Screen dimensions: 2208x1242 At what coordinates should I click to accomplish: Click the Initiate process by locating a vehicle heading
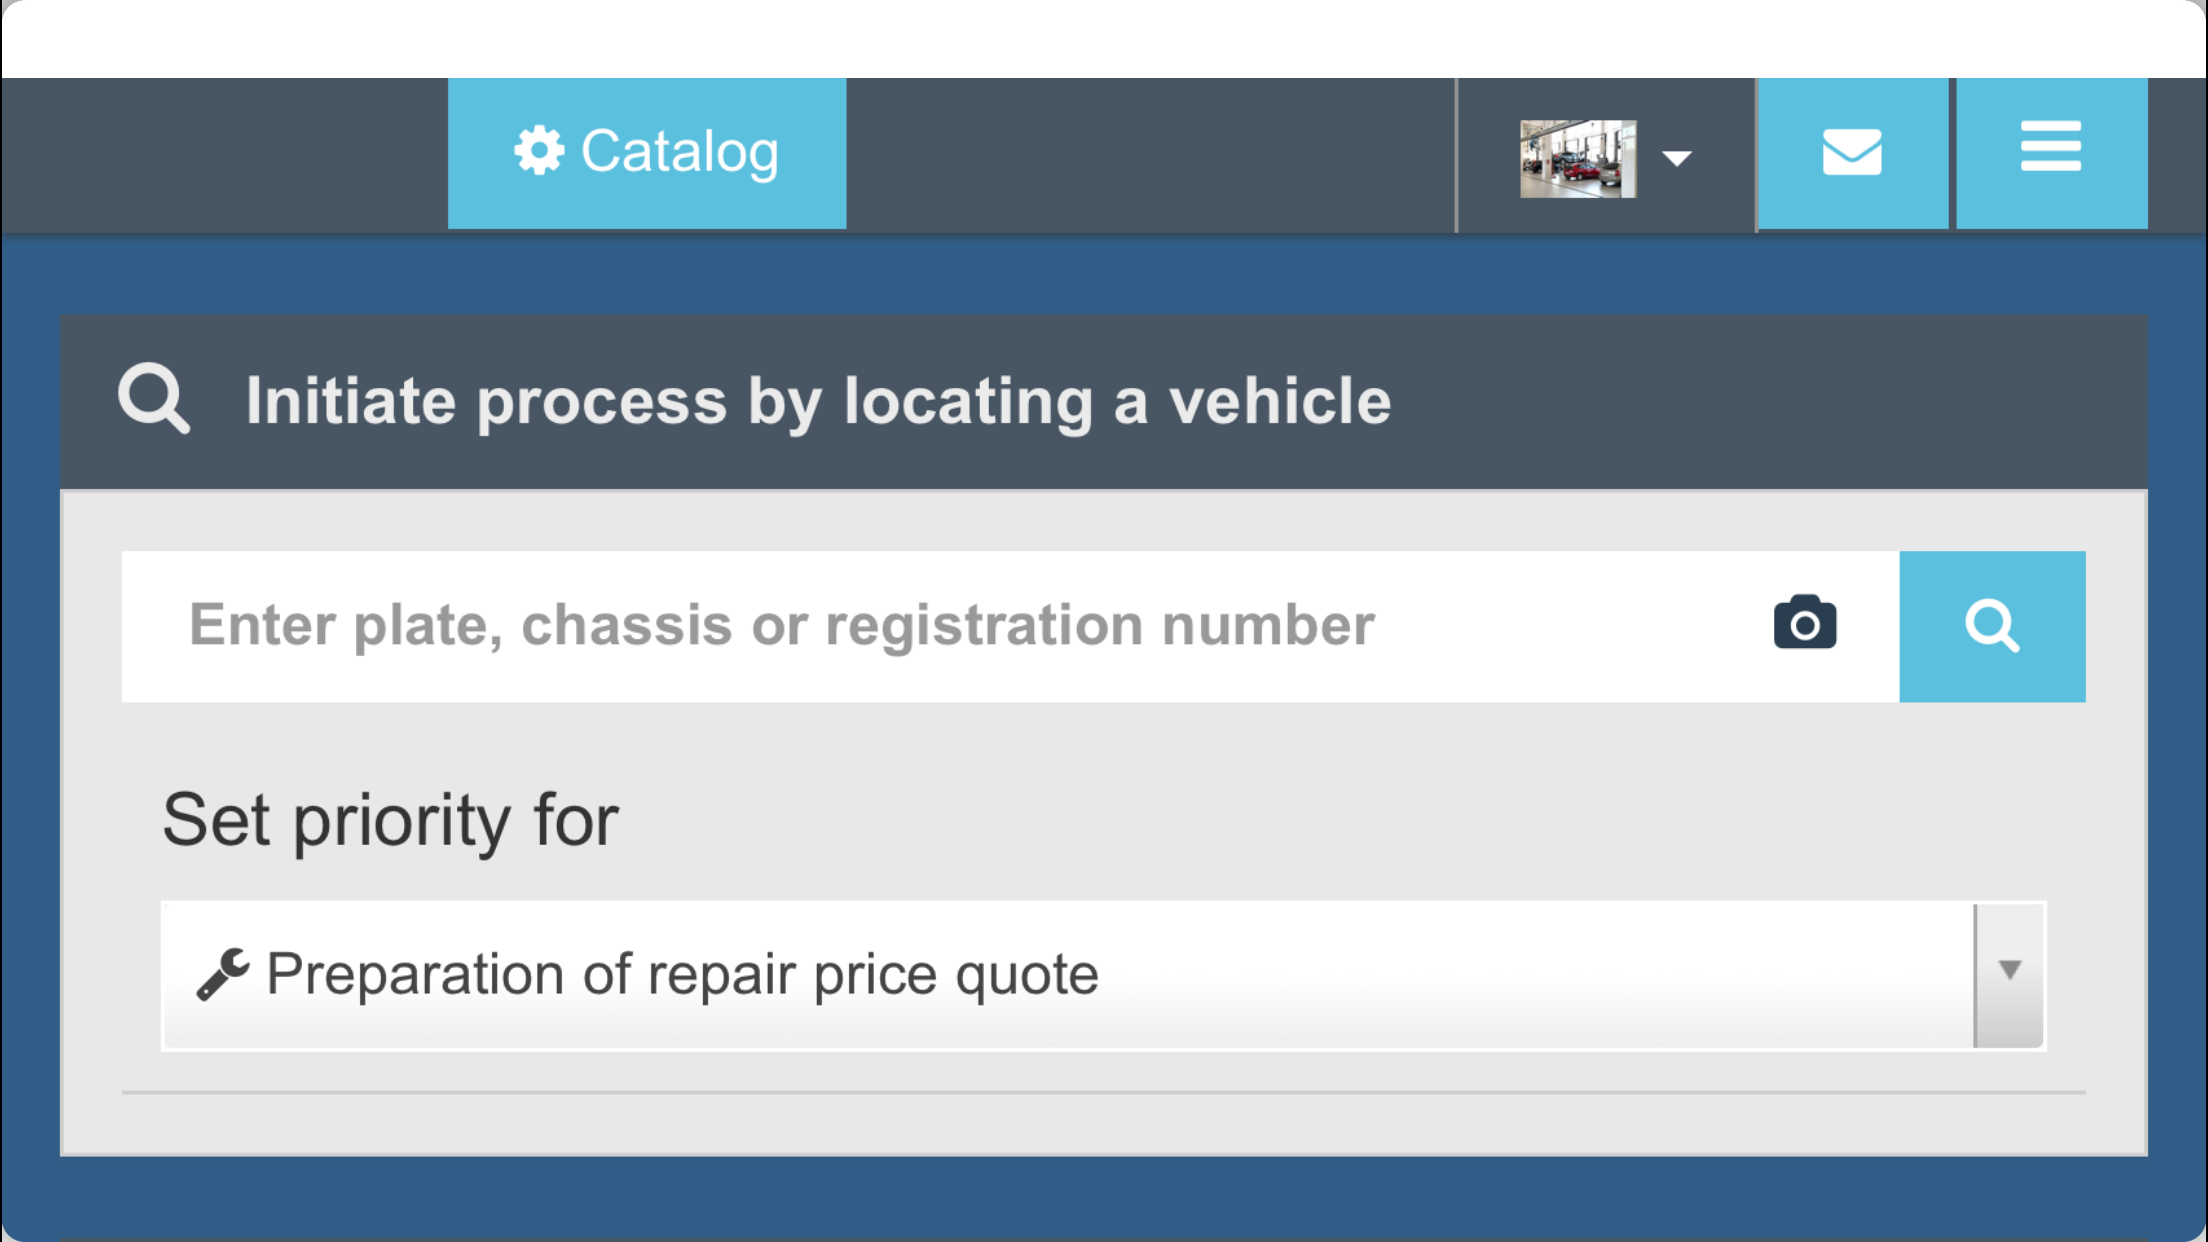[818, 401]
